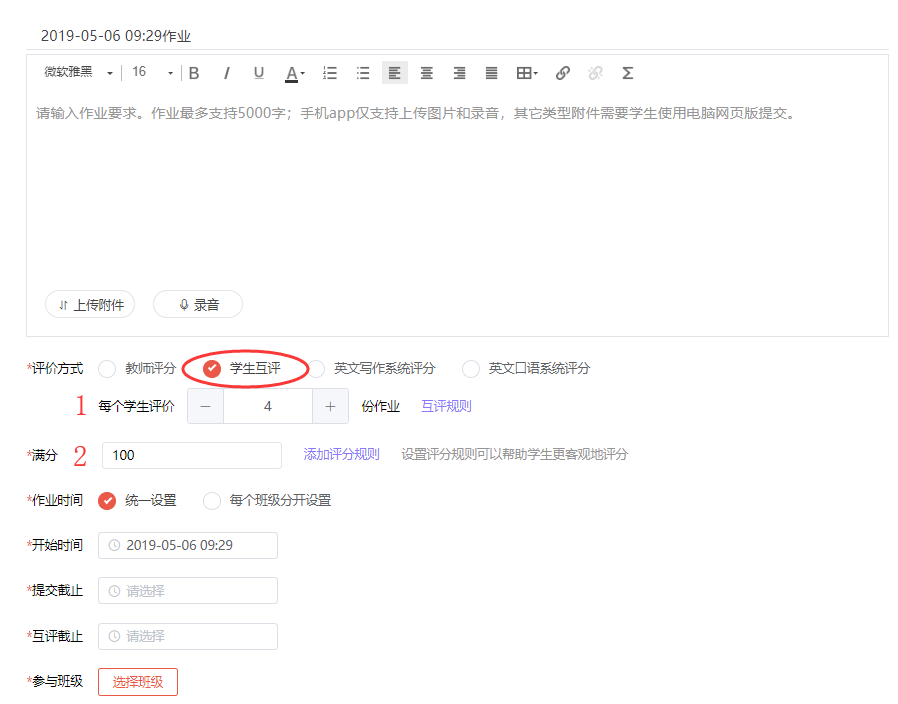Toggle underline formatting in editor toolbar

click(259, 73)
